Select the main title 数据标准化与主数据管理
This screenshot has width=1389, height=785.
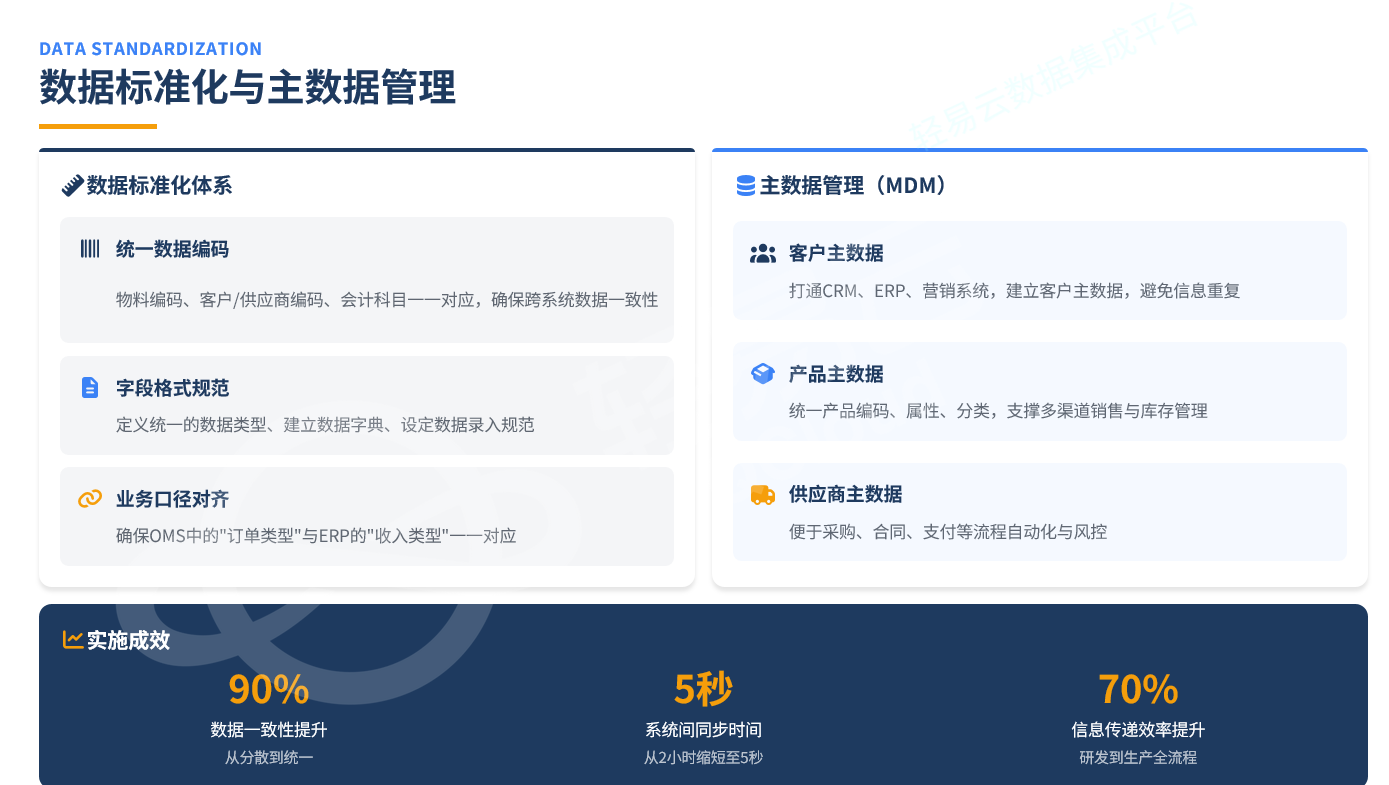[x=247, y=88]
